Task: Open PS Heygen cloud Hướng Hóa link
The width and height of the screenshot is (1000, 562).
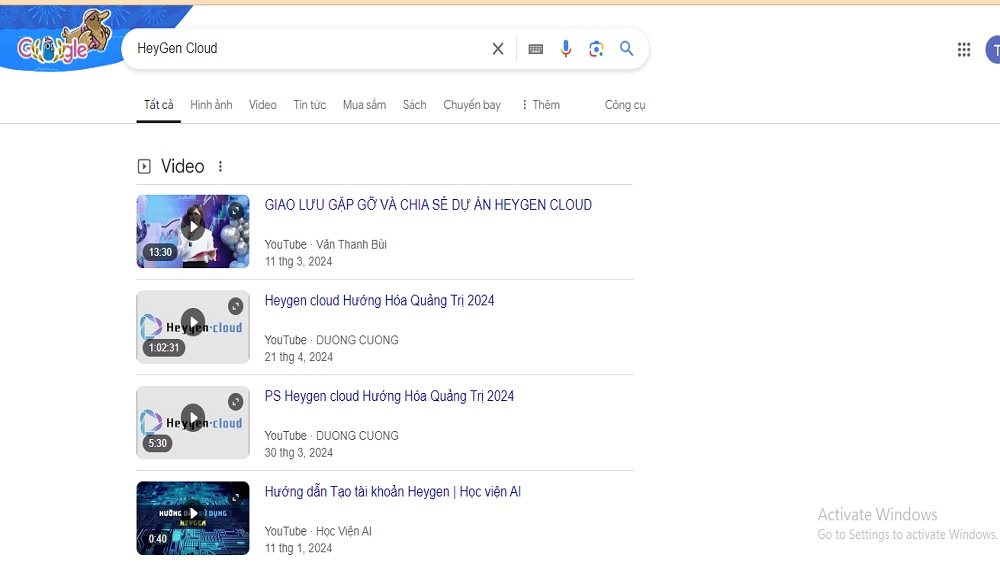Action: tap(389, 396)
